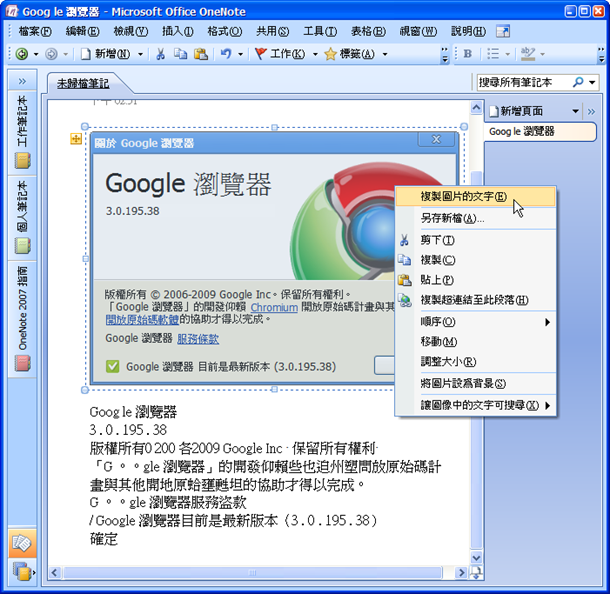Toggle the Bold B formatting icon
Image resolution: width=610 pixels, height=594 pixels.
click(x=468, y=54)
